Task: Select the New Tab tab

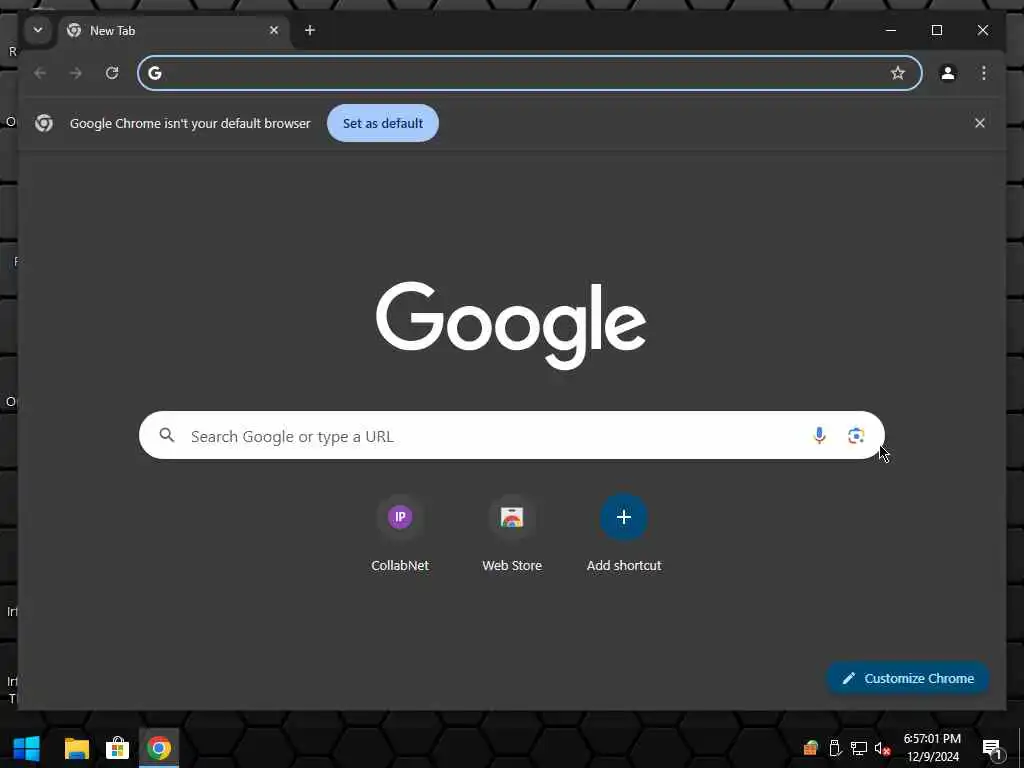Action: pos(174,31)
